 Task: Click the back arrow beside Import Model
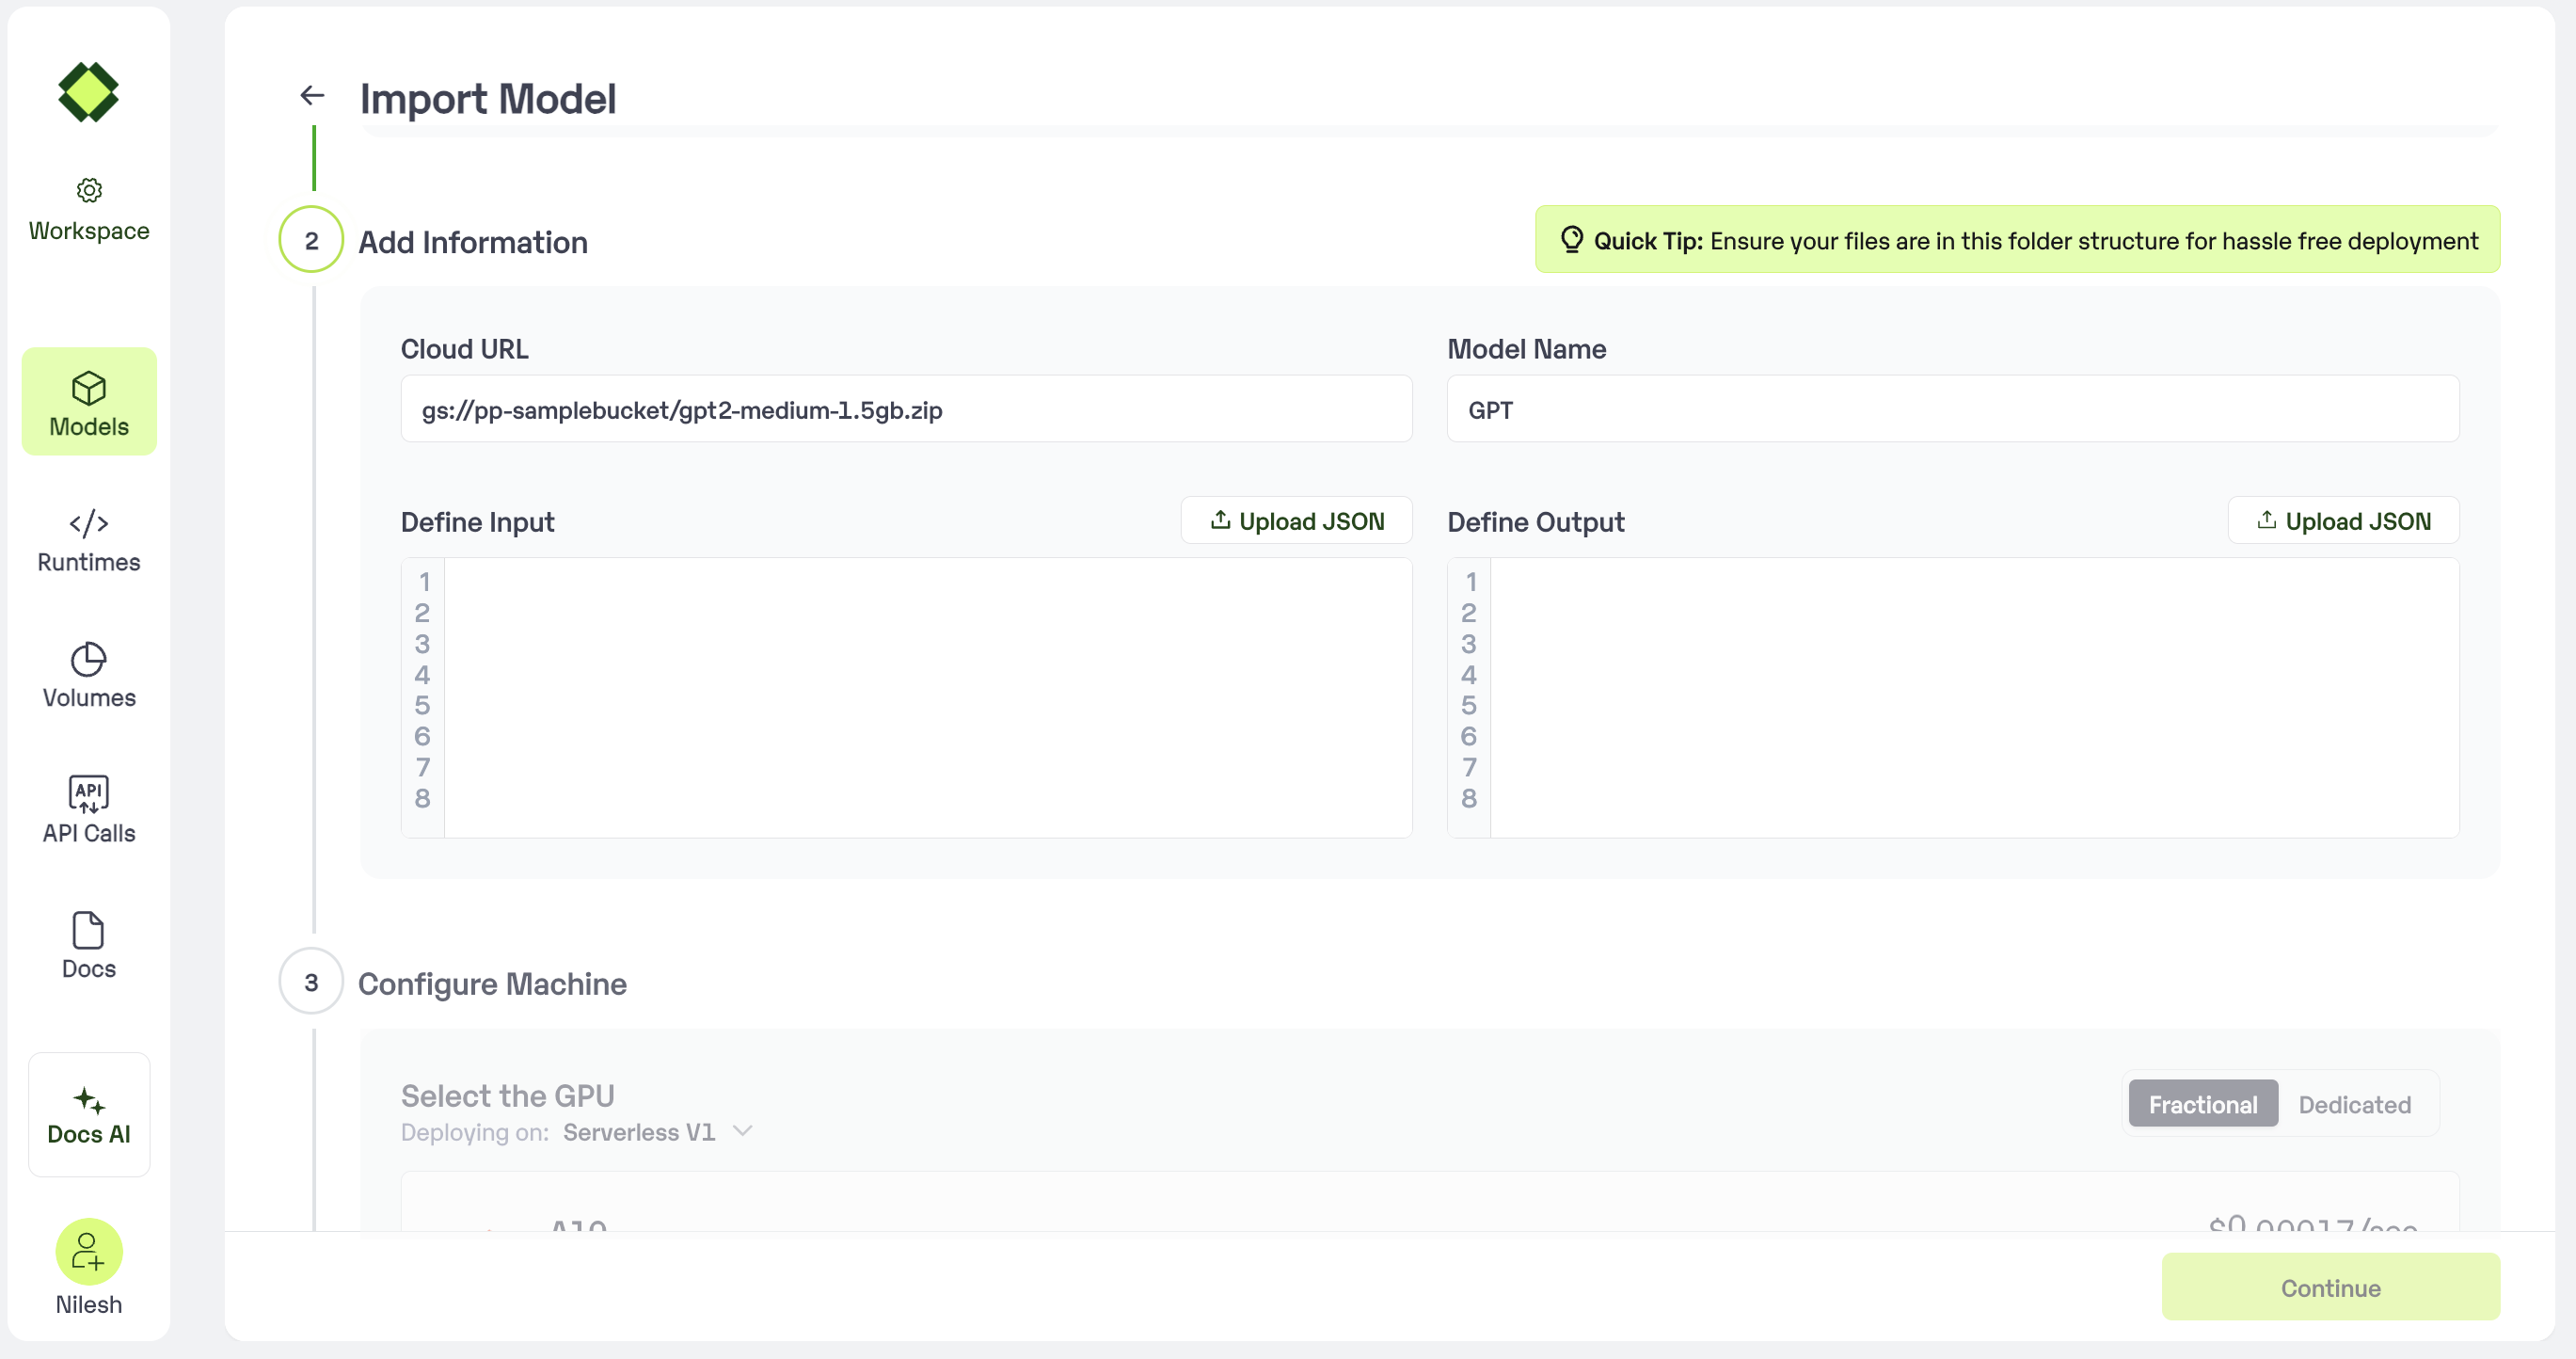pyautogui.click(x=312, y=95)
